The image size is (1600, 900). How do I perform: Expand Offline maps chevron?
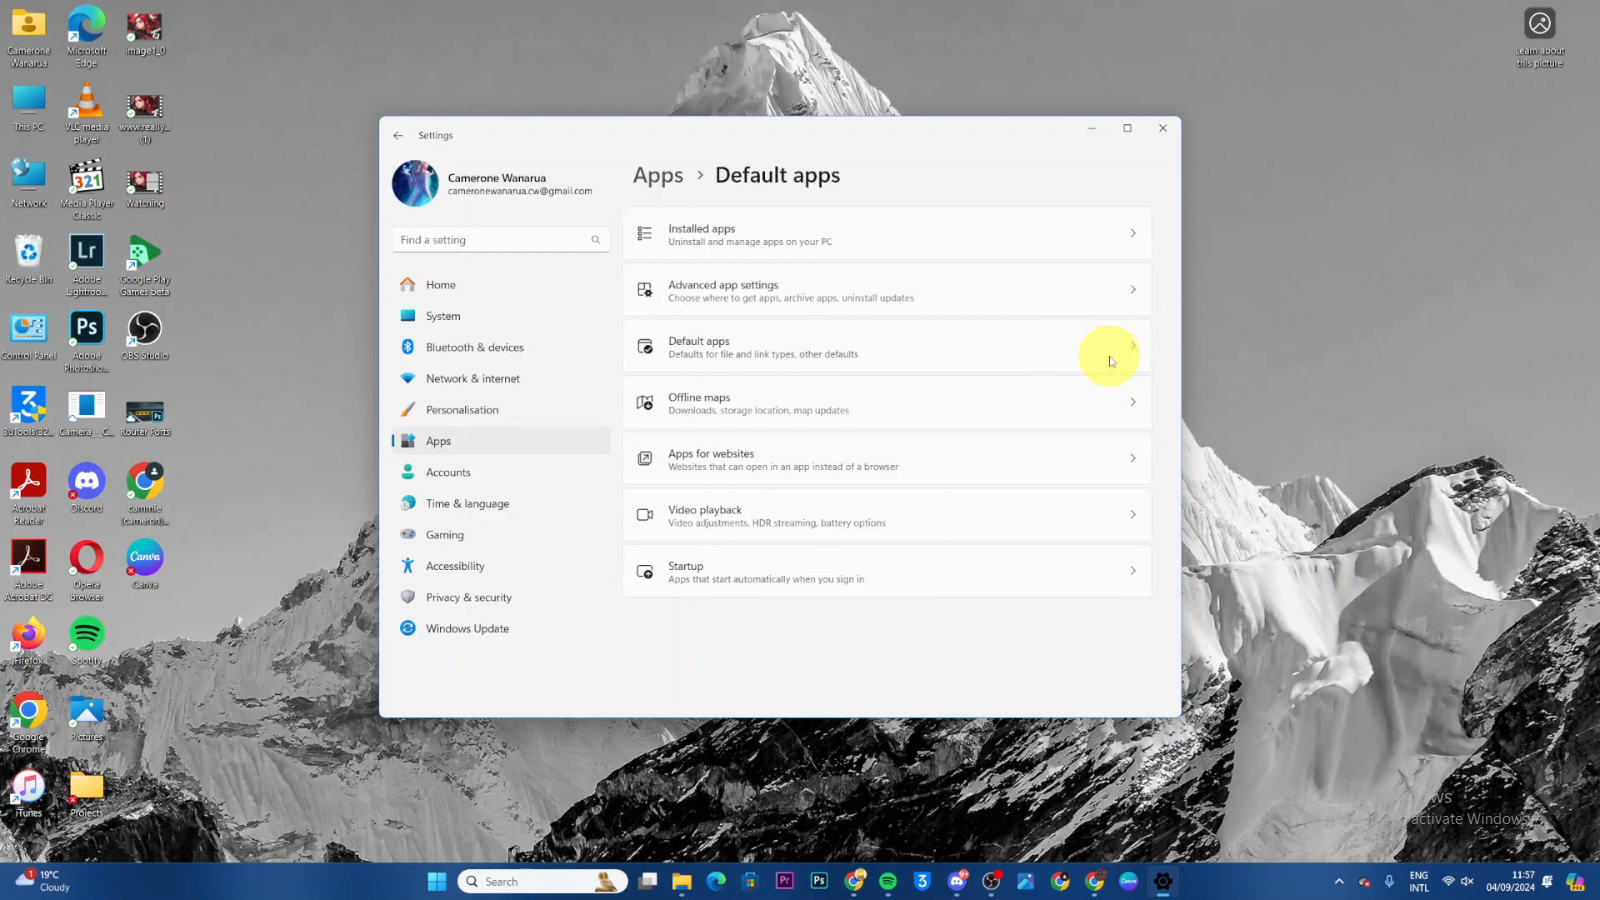point(1133,402)
